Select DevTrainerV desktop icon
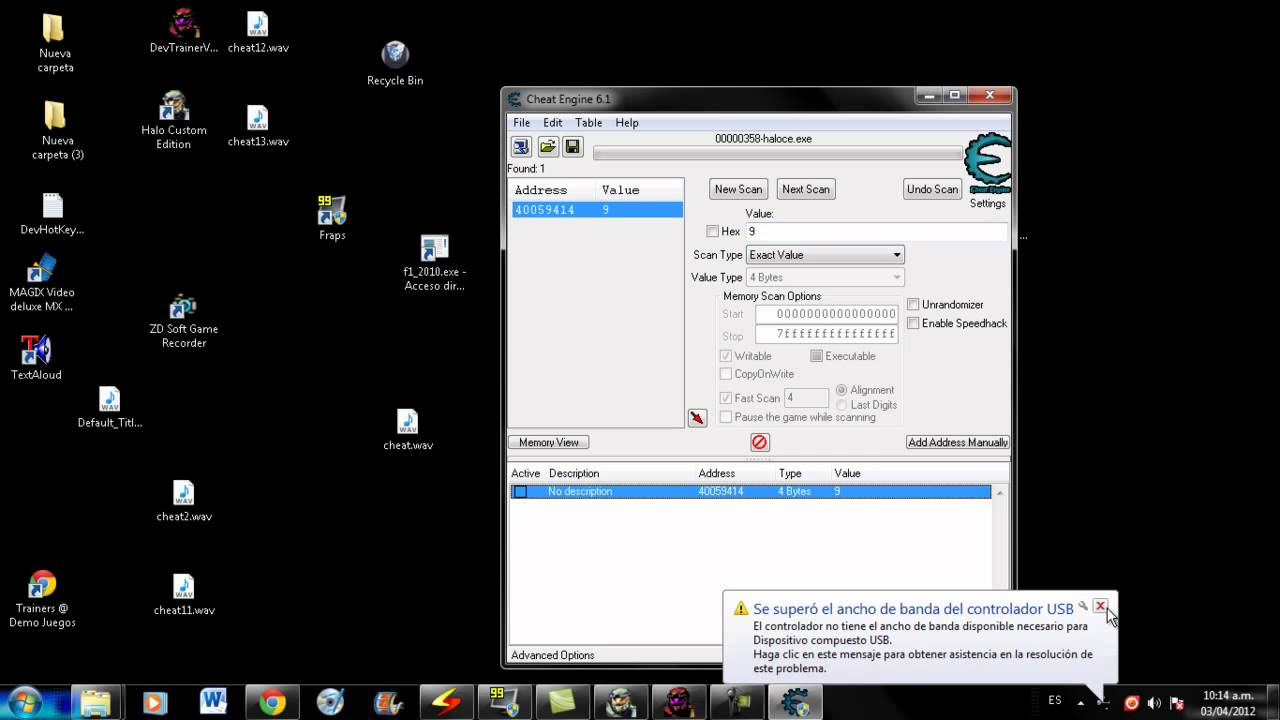Viewport: 1280px width, 720px height. coord(183,31)
